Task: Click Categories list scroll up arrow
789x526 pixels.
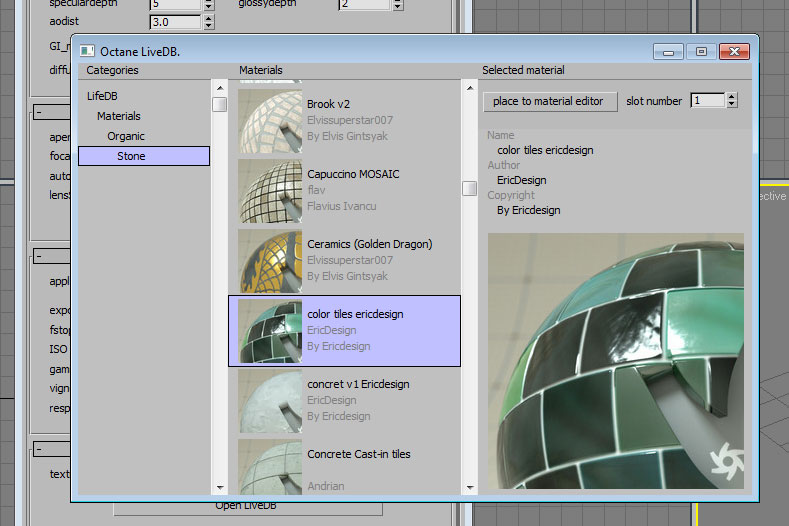Action: (x=220, y=88)
